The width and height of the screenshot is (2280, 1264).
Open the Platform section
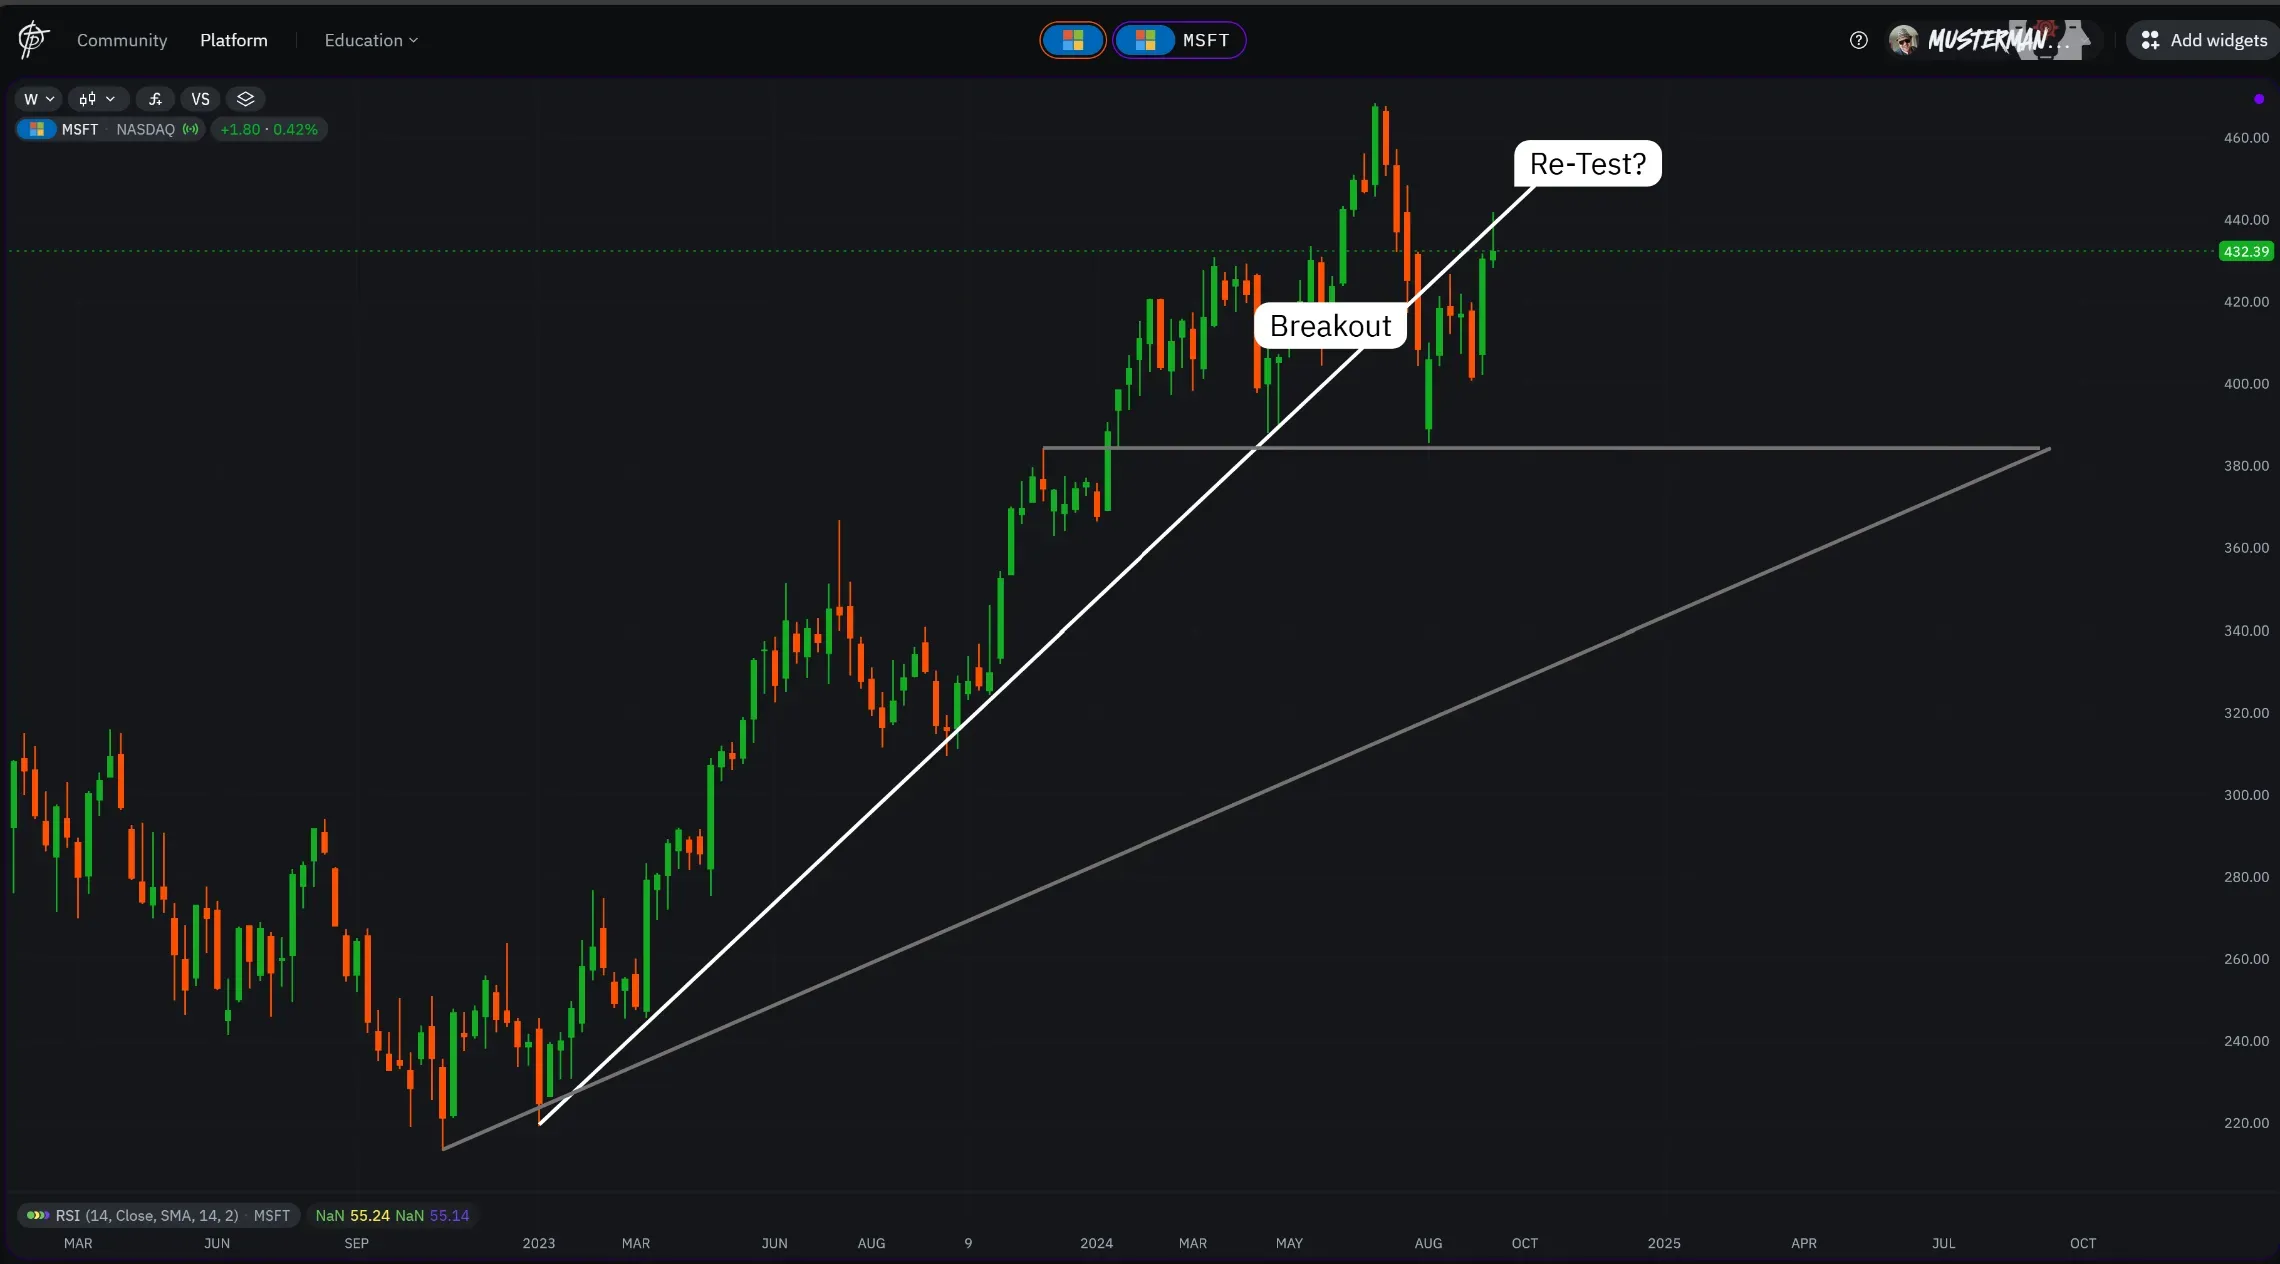tap(234, 40)
